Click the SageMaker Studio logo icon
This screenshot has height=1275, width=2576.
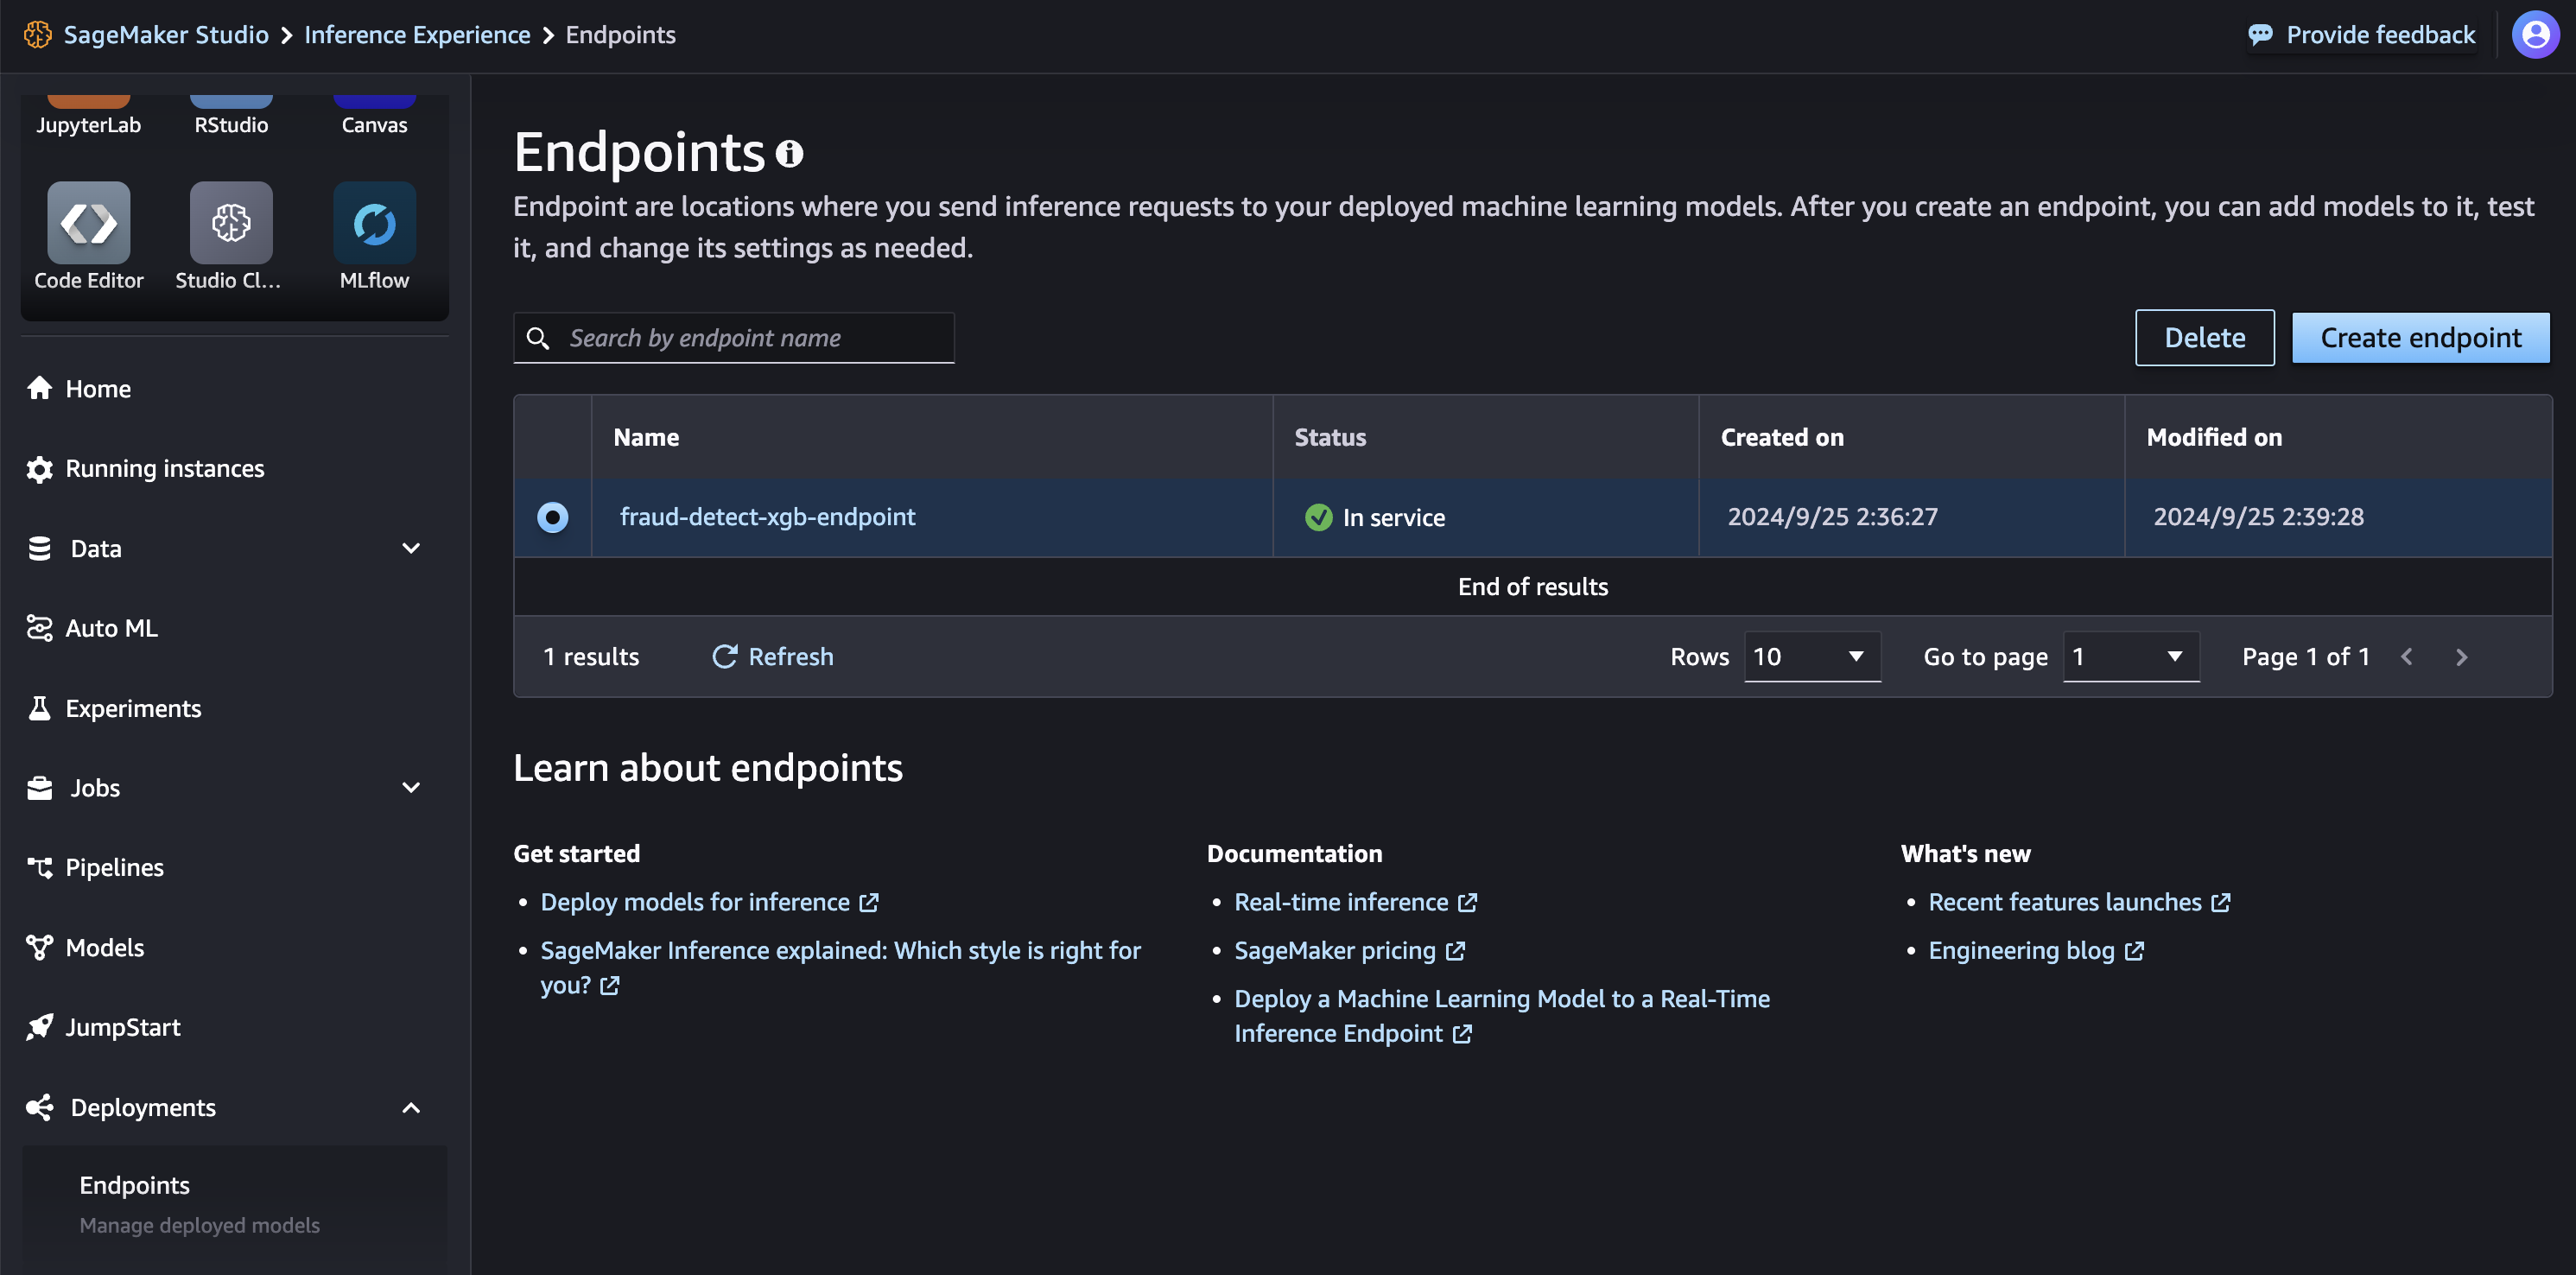(x=38, y=35)
